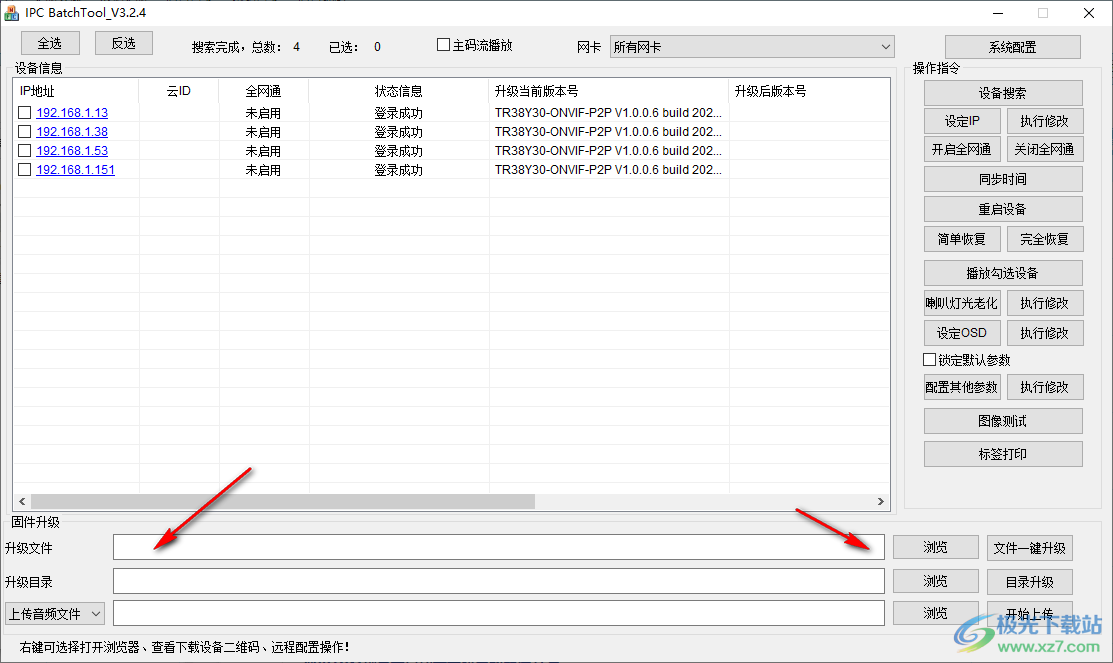Click the 反选 invert selection button
This screenshot has width=1113, height=663.
[x=123, y=43]
